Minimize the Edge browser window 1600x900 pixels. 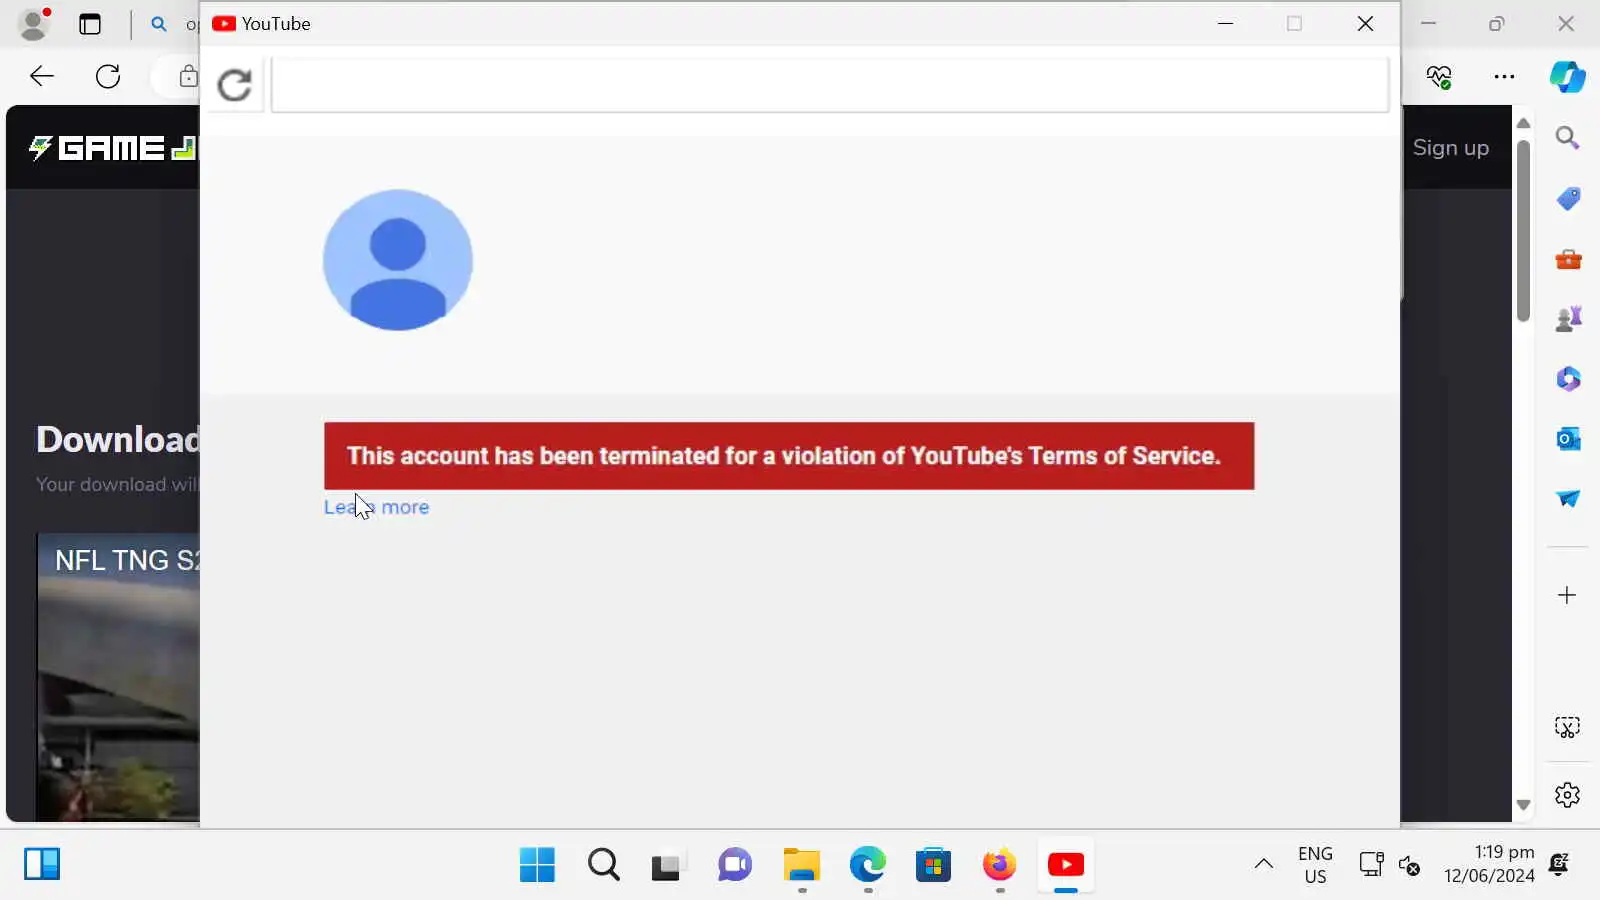1429,24
